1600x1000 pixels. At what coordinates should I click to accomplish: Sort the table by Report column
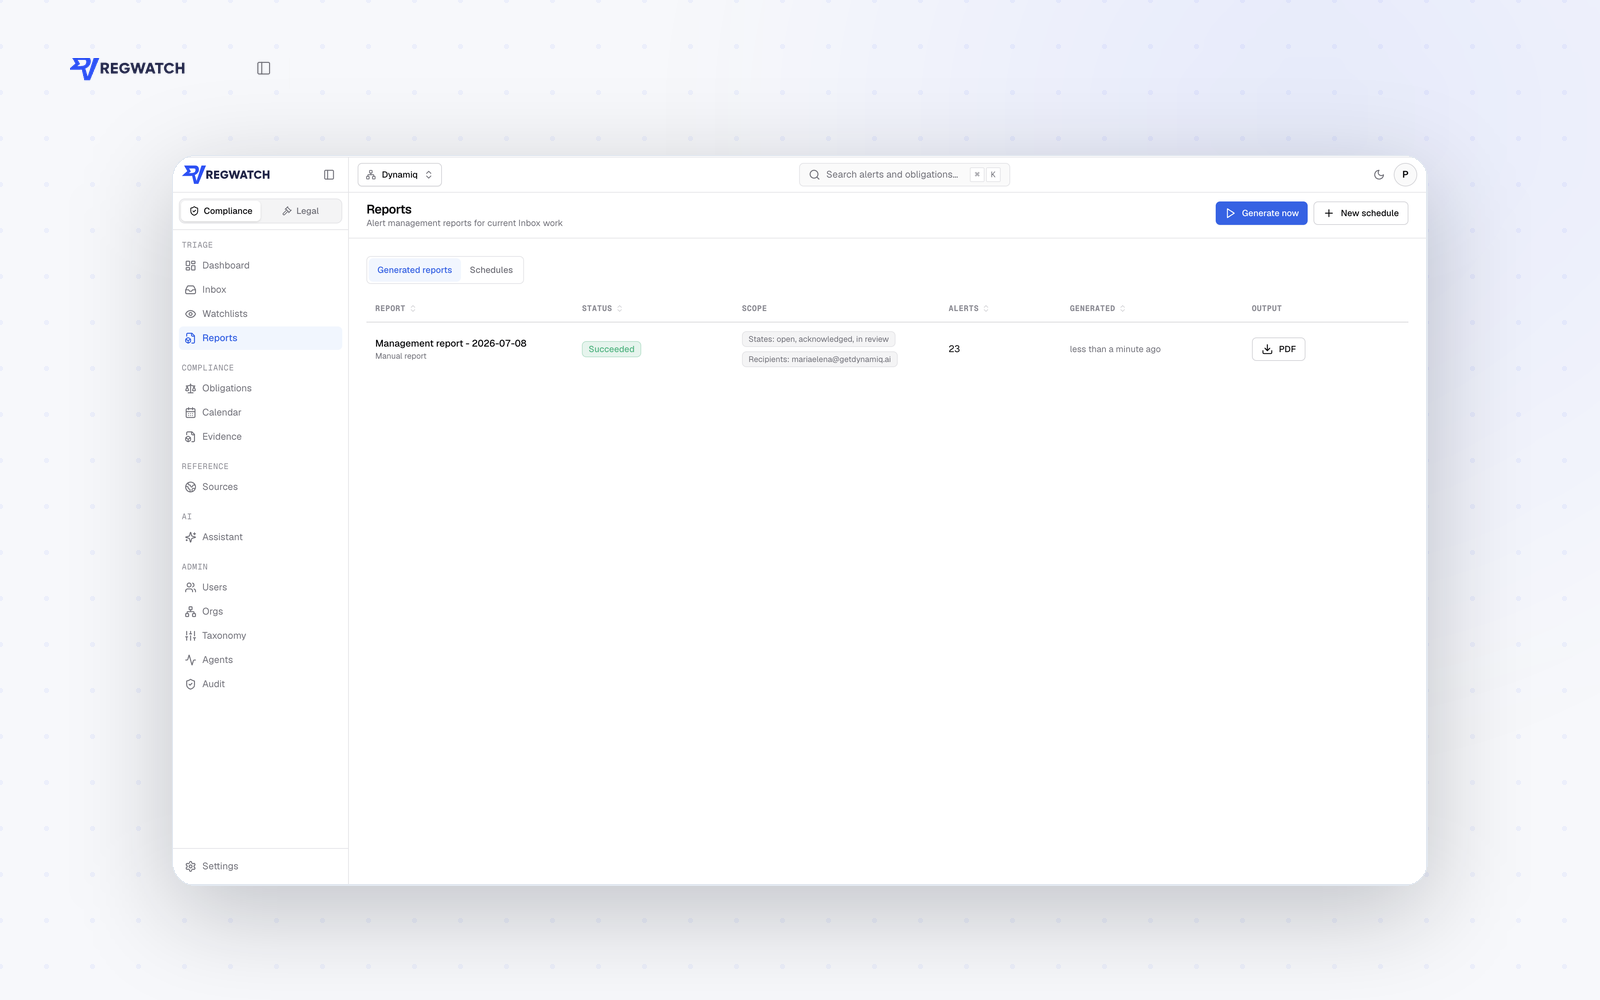[395, 308]
